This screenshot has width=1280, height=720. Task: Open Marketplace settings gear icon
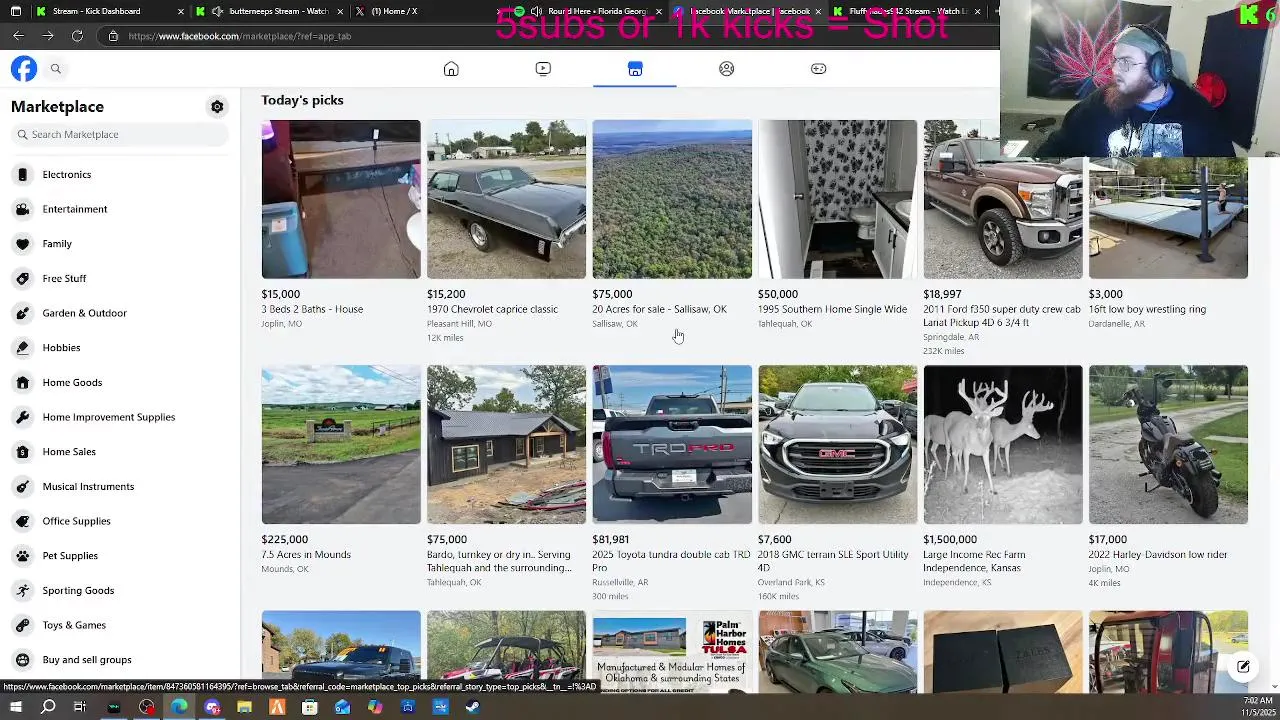coord(217,107)
